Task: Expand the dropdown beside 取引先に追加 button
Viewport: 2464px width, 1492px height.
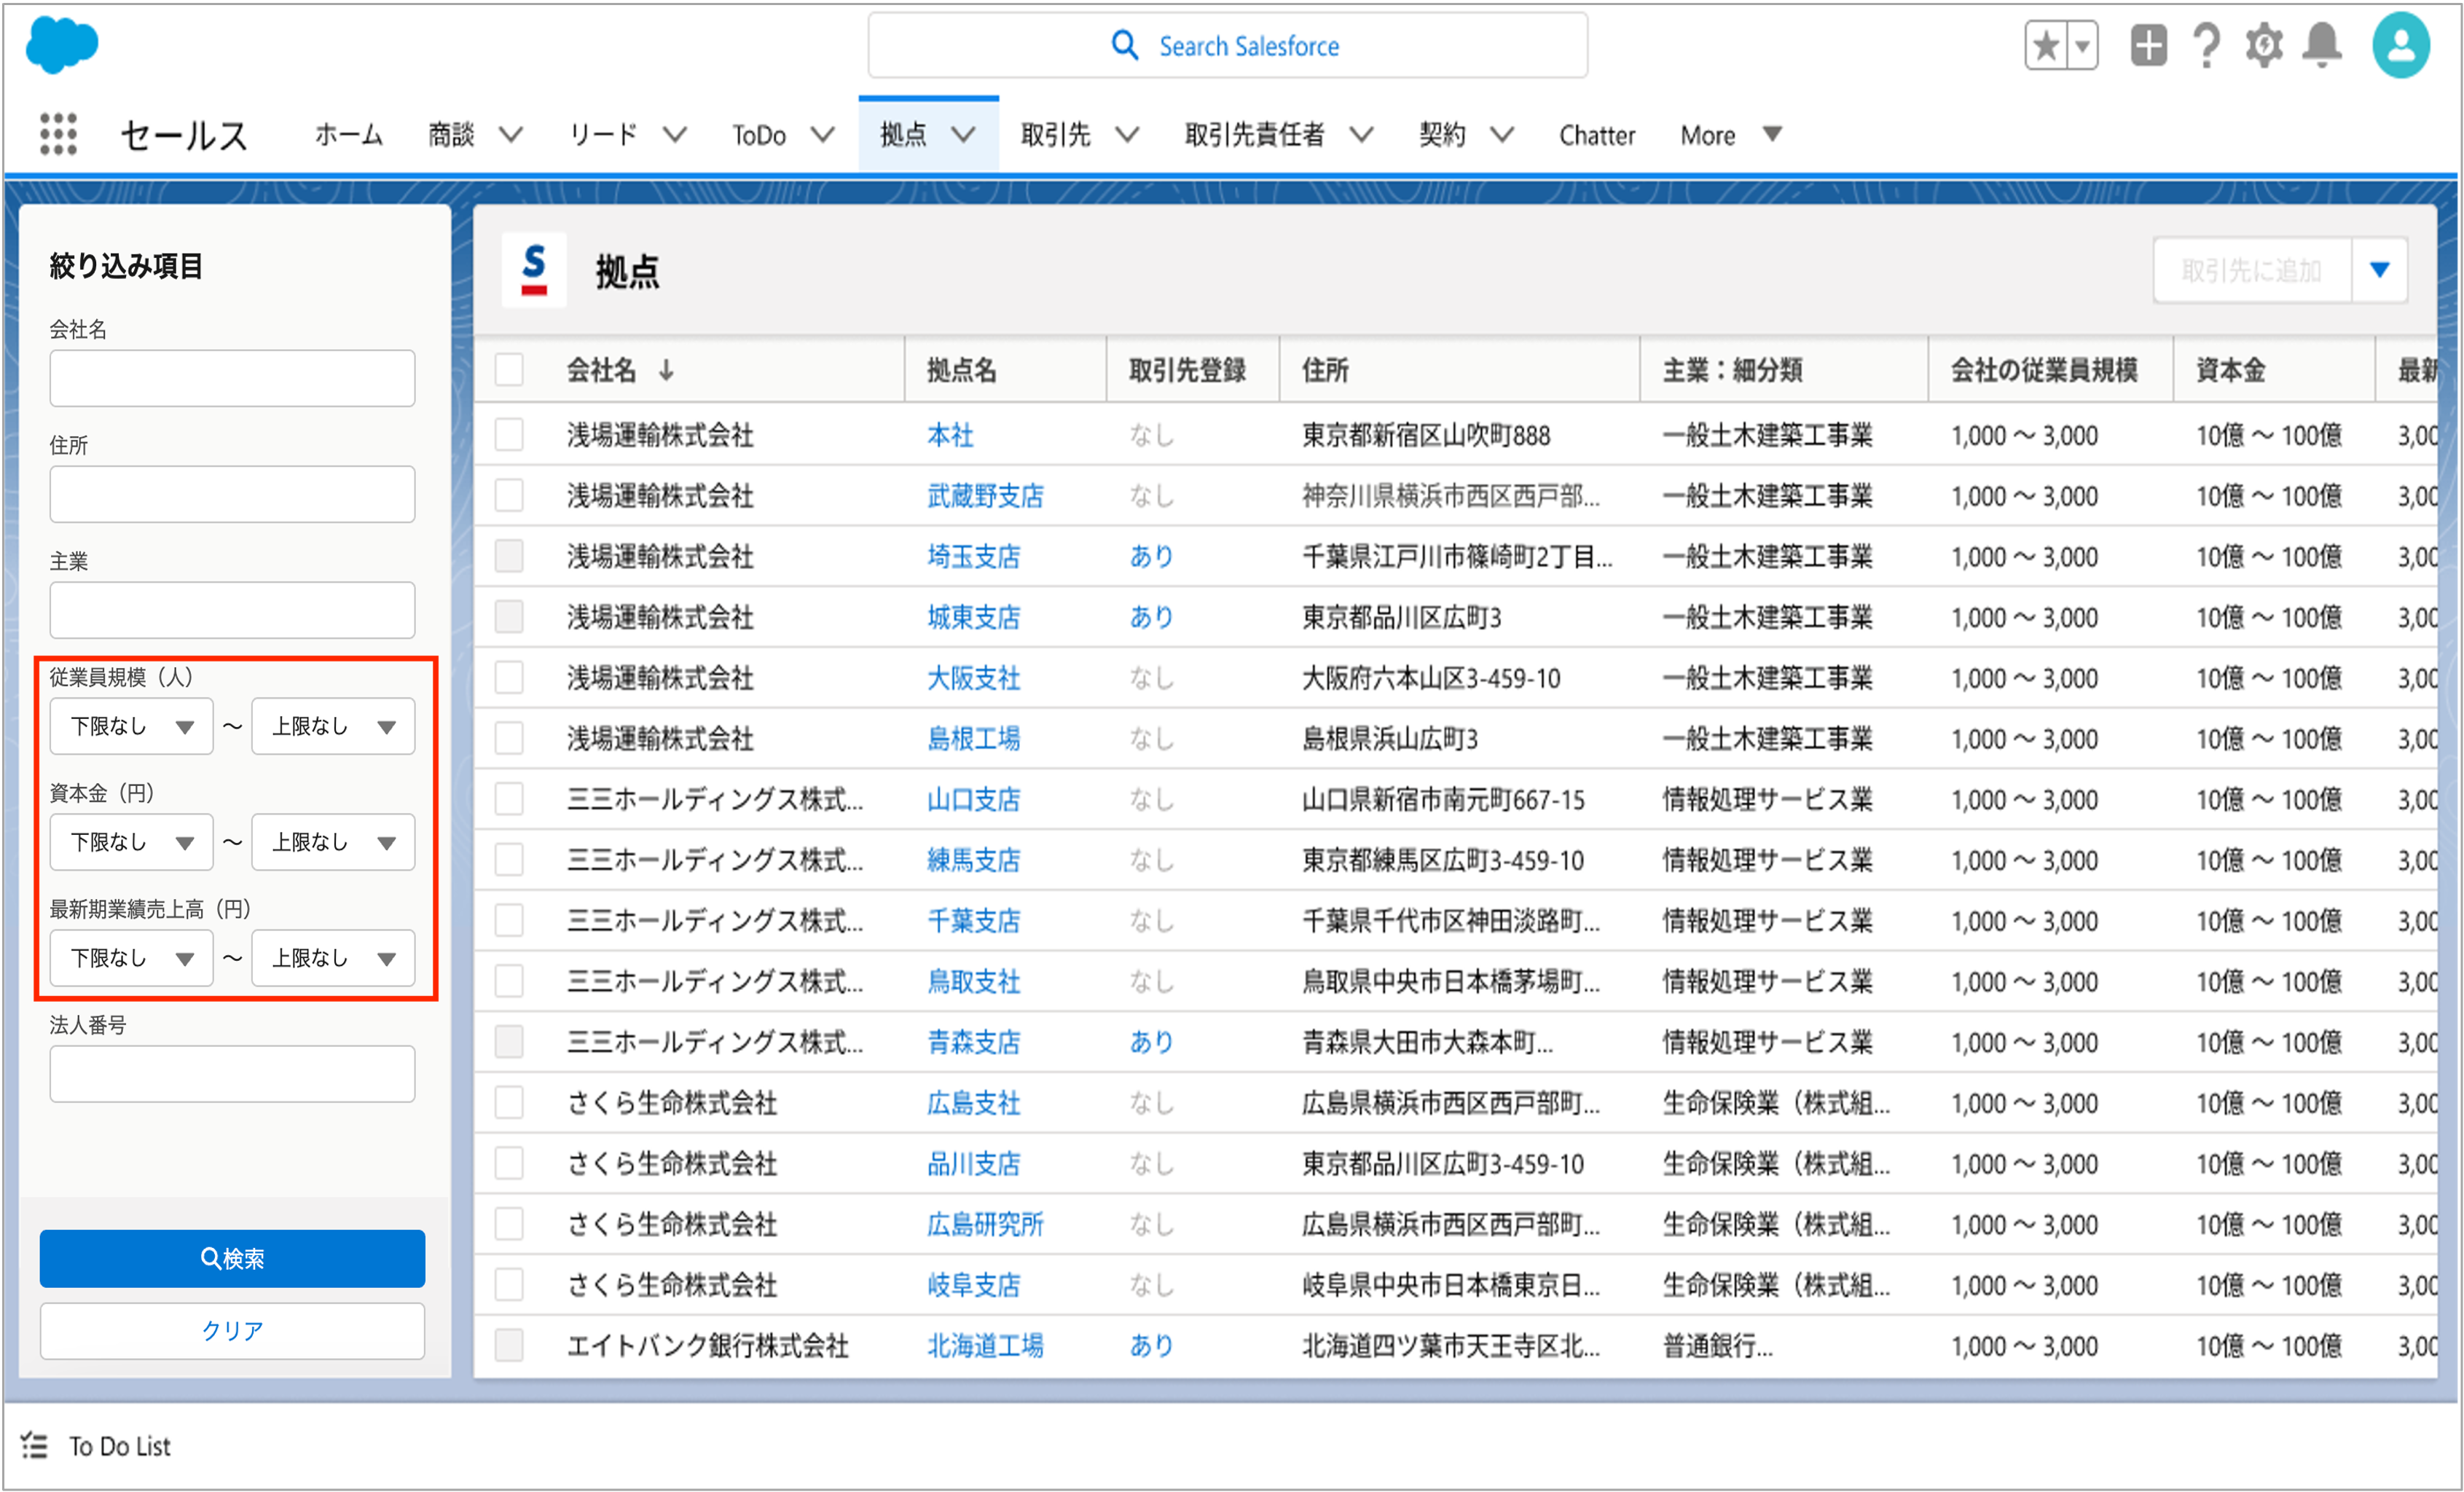Action: tap(2379, 270)
